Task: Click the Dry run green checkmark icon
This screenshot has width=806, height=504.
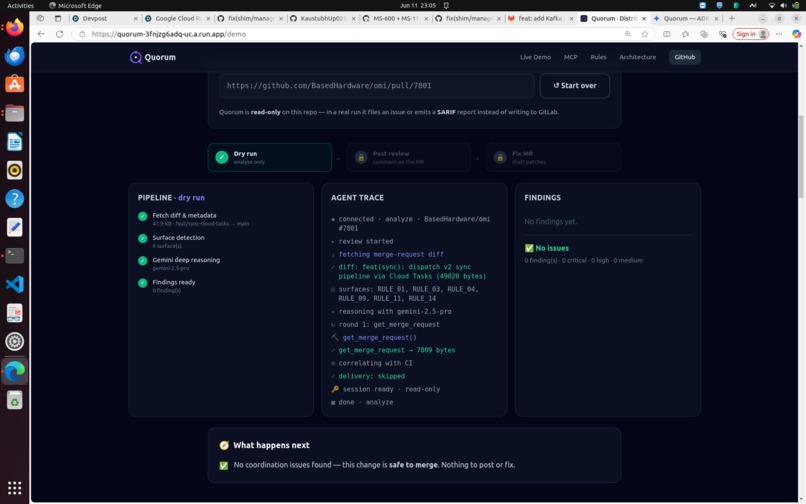Action: point(222,157)
